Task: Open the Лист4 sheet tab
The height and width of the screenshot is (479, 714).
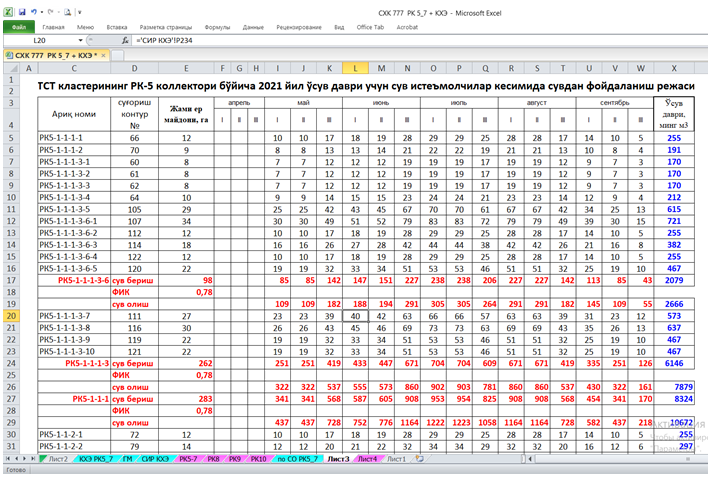Action: (x=367, y=459)
